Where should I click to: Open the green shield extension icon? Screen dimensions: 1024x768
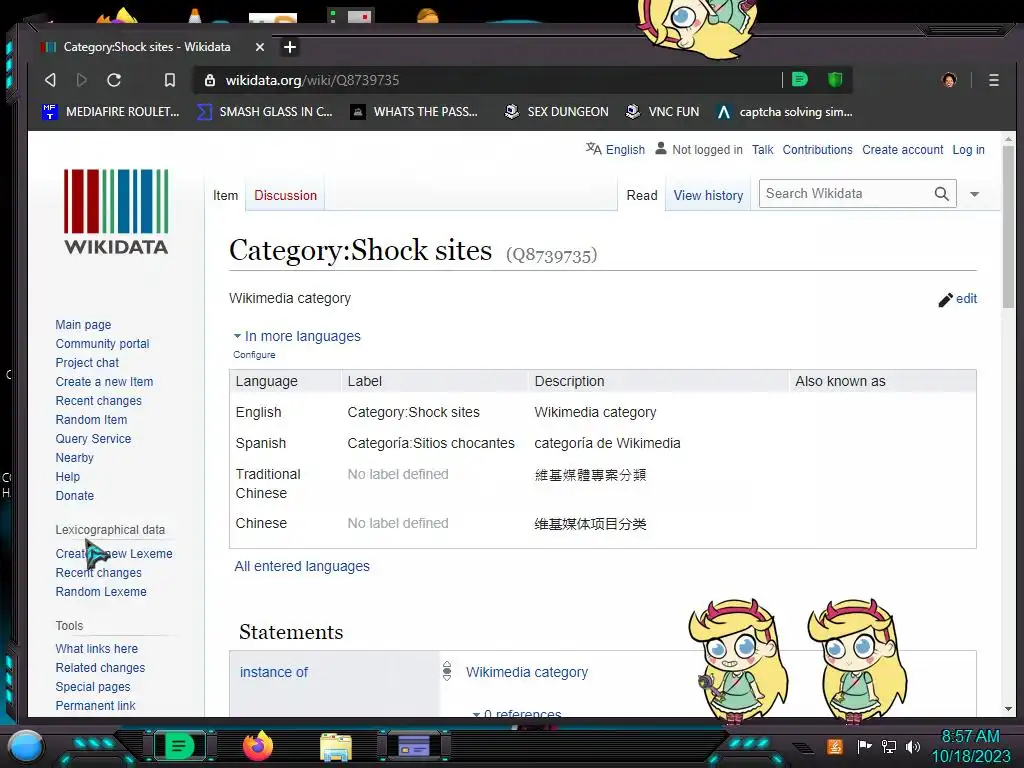835,80
